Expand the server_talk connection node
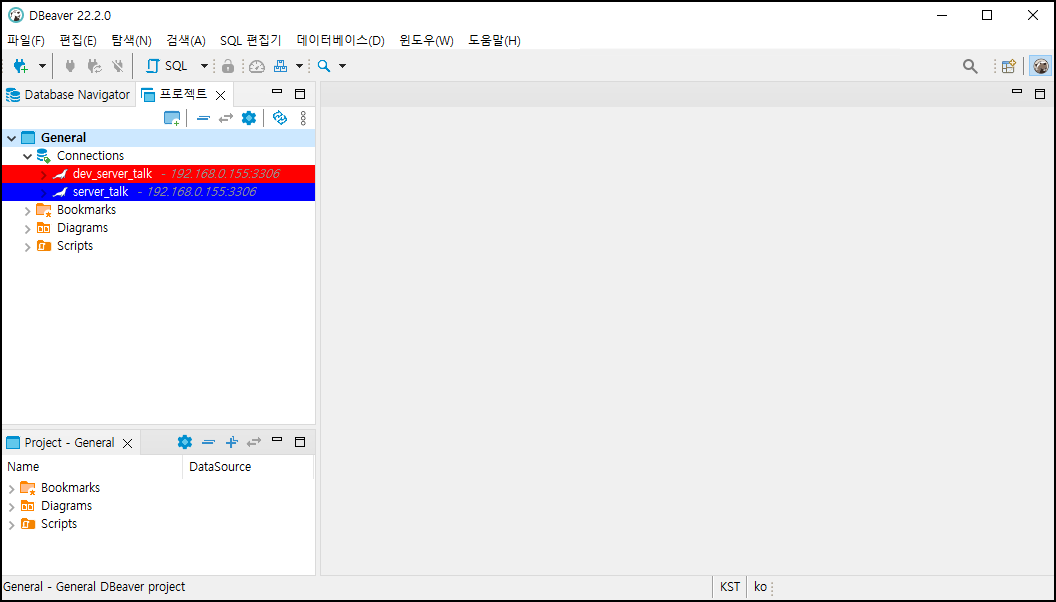Screen dimensions: 1056x602 tap(44, 193)
